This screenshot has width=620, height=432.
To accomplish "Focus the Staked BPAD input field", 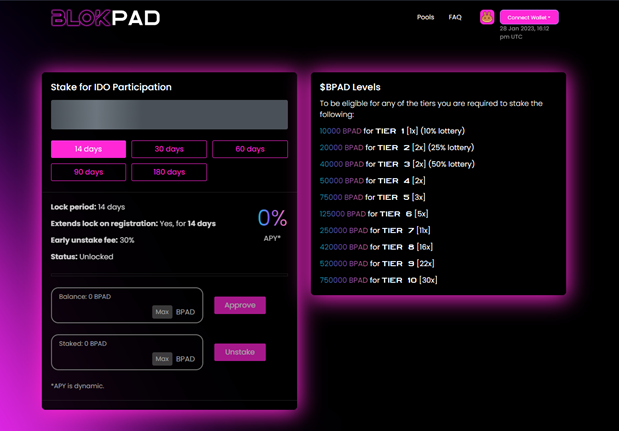I will 127,352.
